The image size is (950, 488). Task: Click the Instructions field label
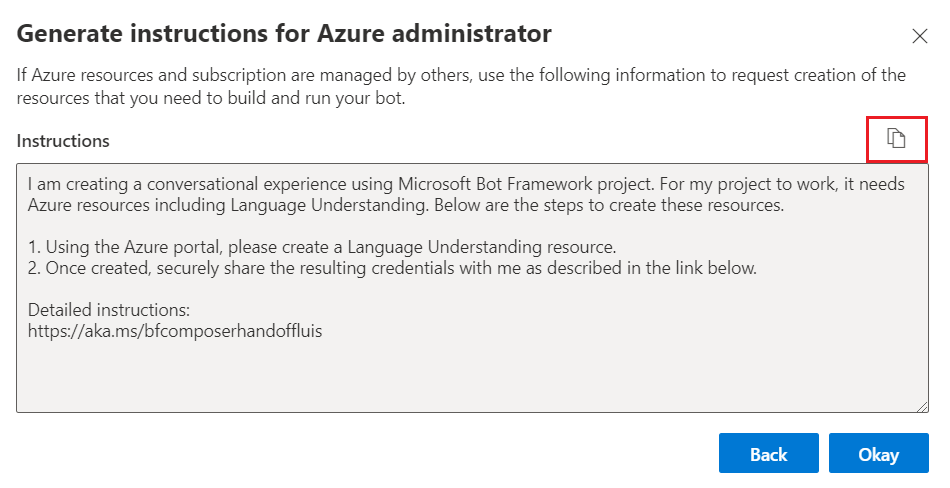(63, 141)
